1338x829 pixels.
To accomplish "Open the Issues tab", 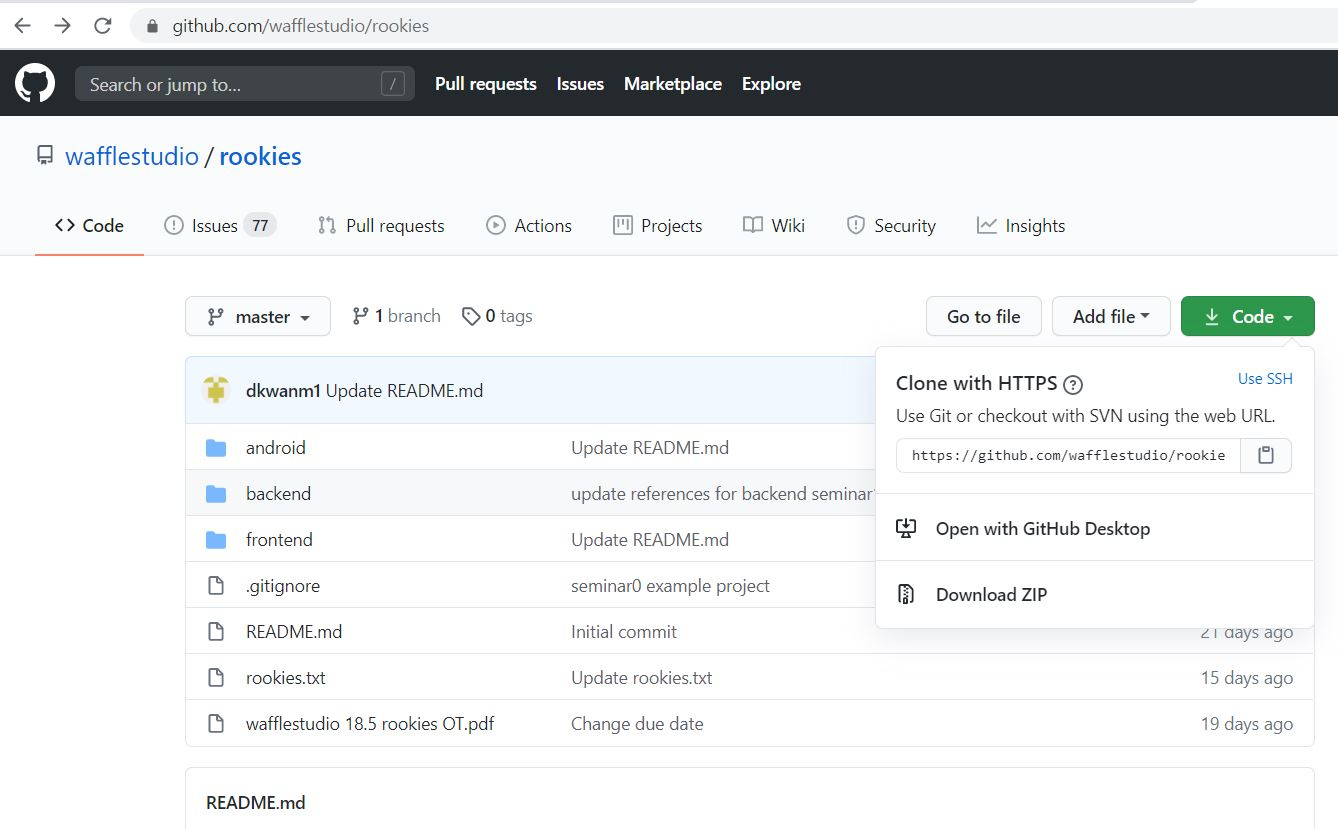I will (x=219, y=226).
